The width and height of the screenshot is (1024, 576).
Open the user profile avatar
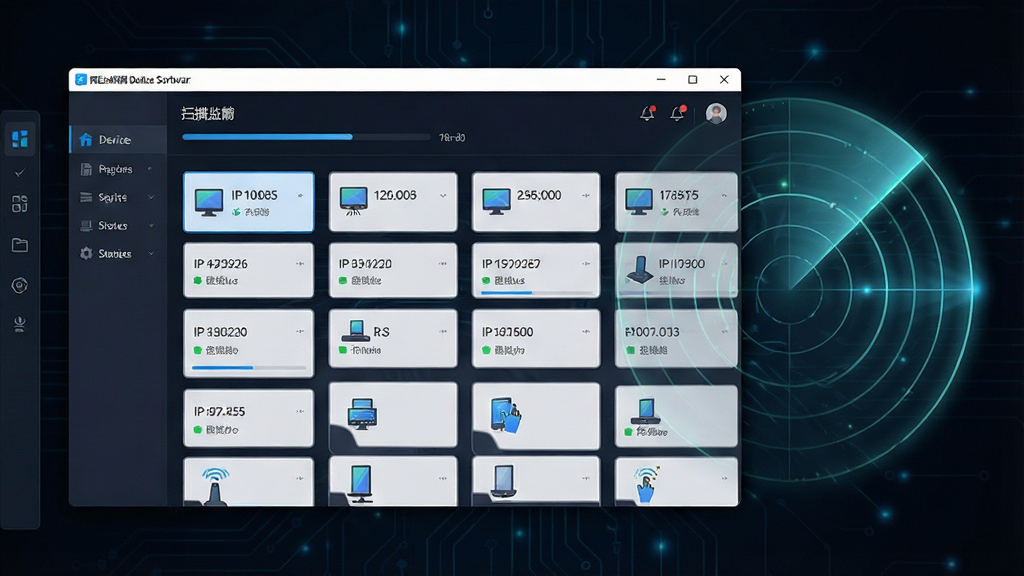pos(716,113)
